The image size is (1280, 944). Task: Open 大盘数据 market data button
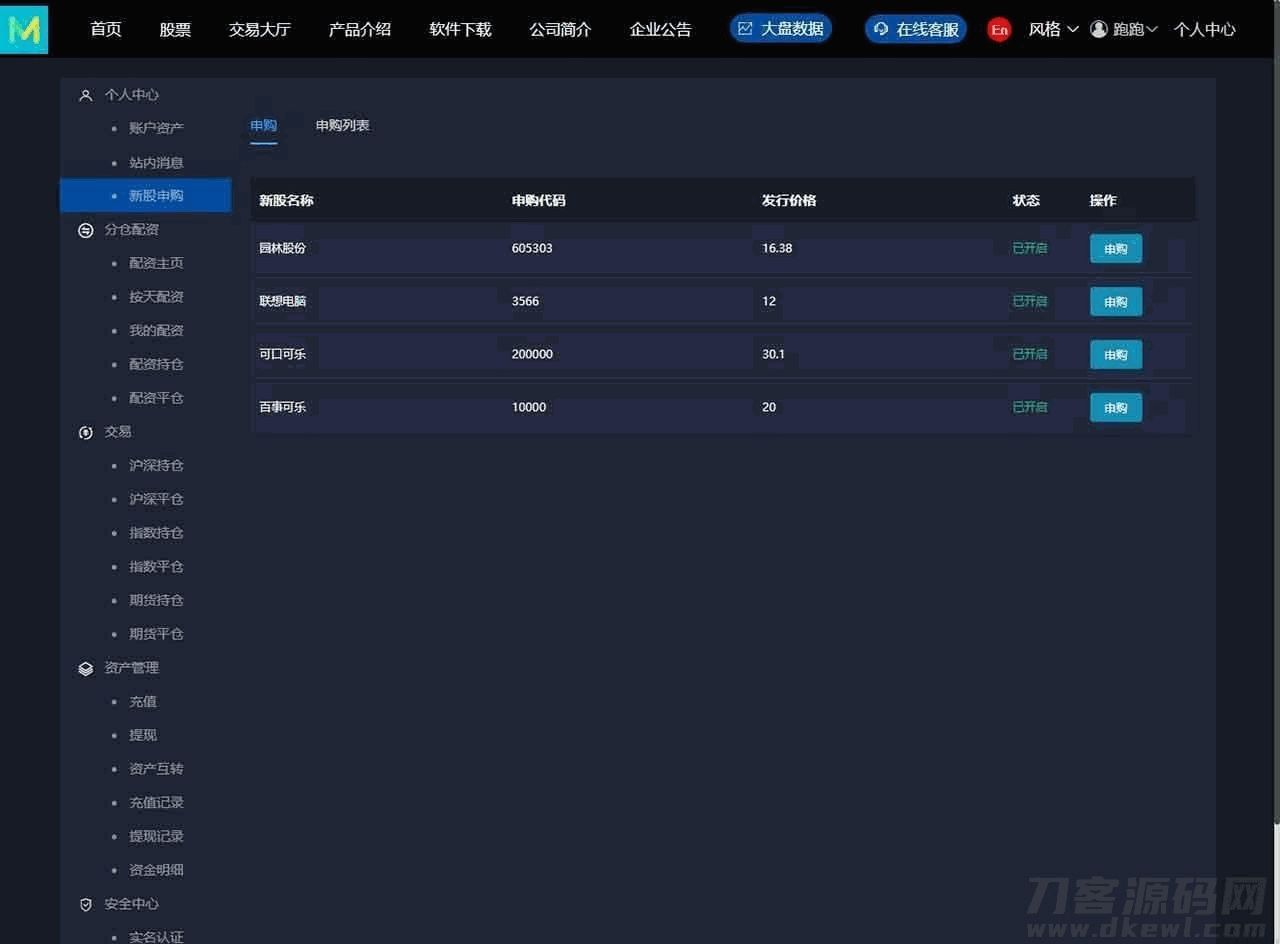pyautogui.click(x=781, y=29)
